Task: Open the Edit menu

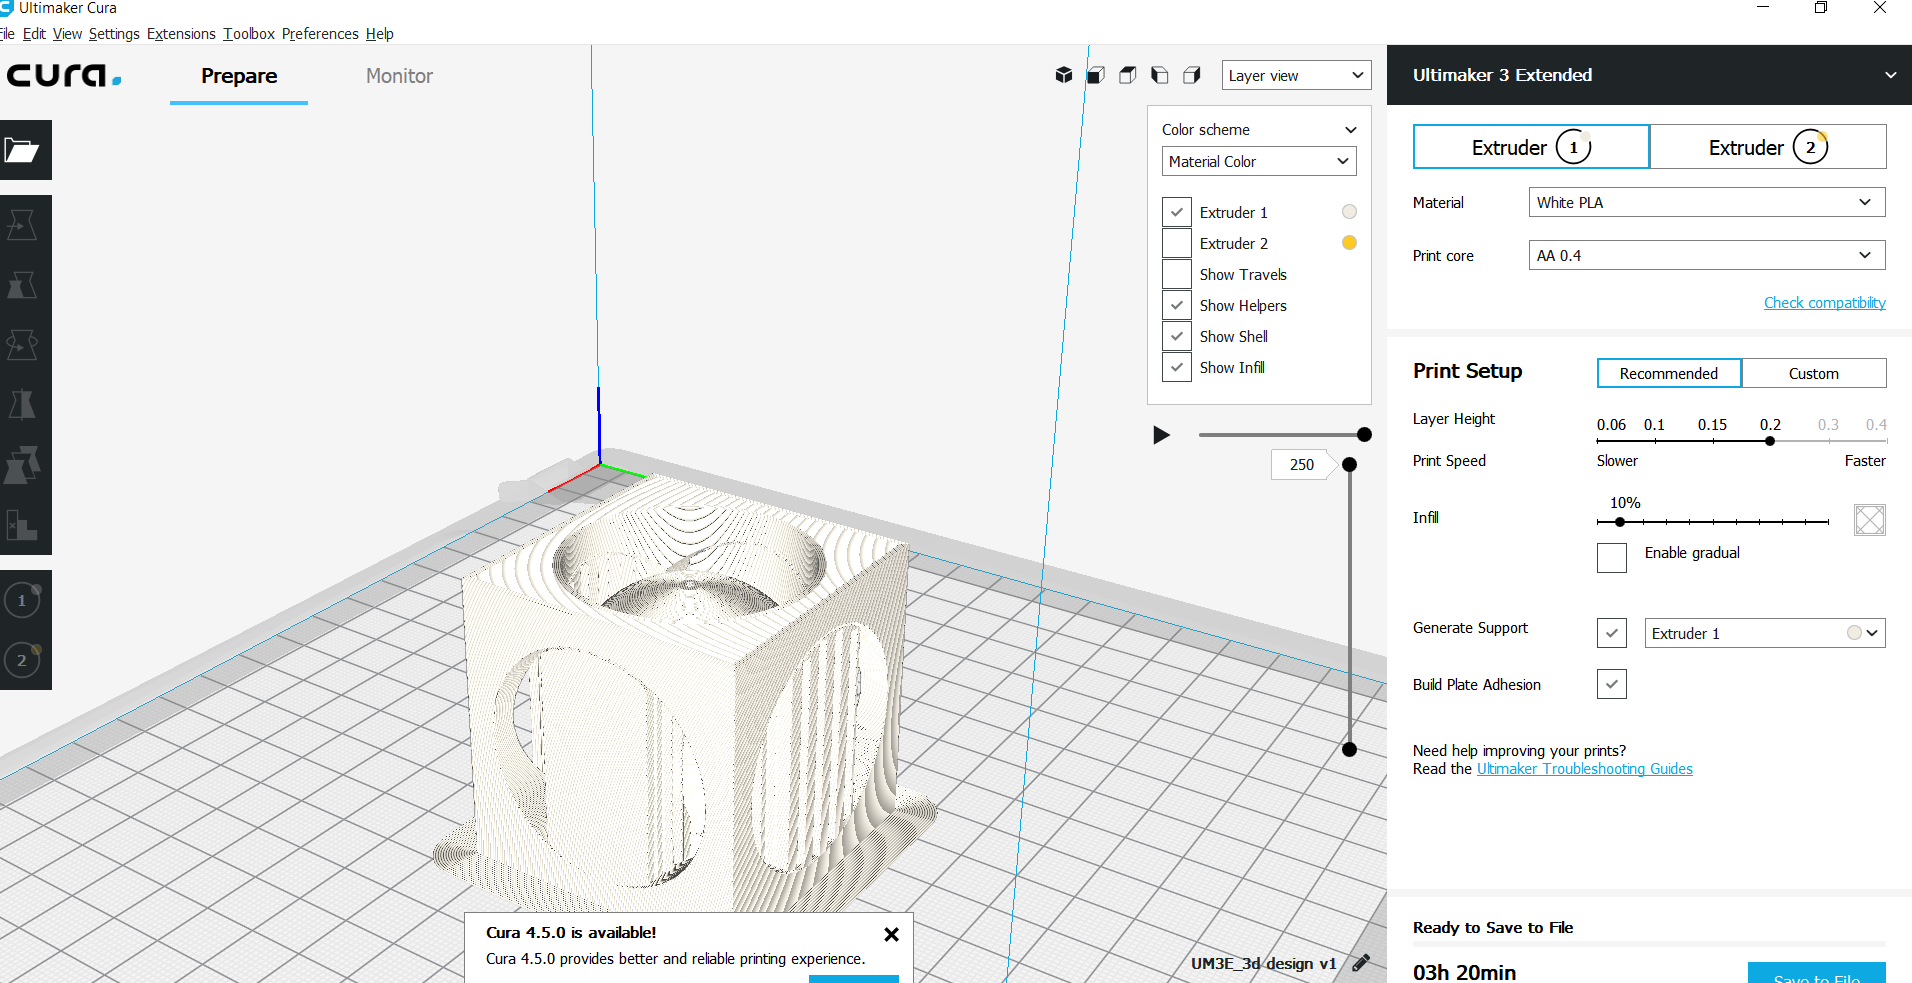Action: click(34, 34)
